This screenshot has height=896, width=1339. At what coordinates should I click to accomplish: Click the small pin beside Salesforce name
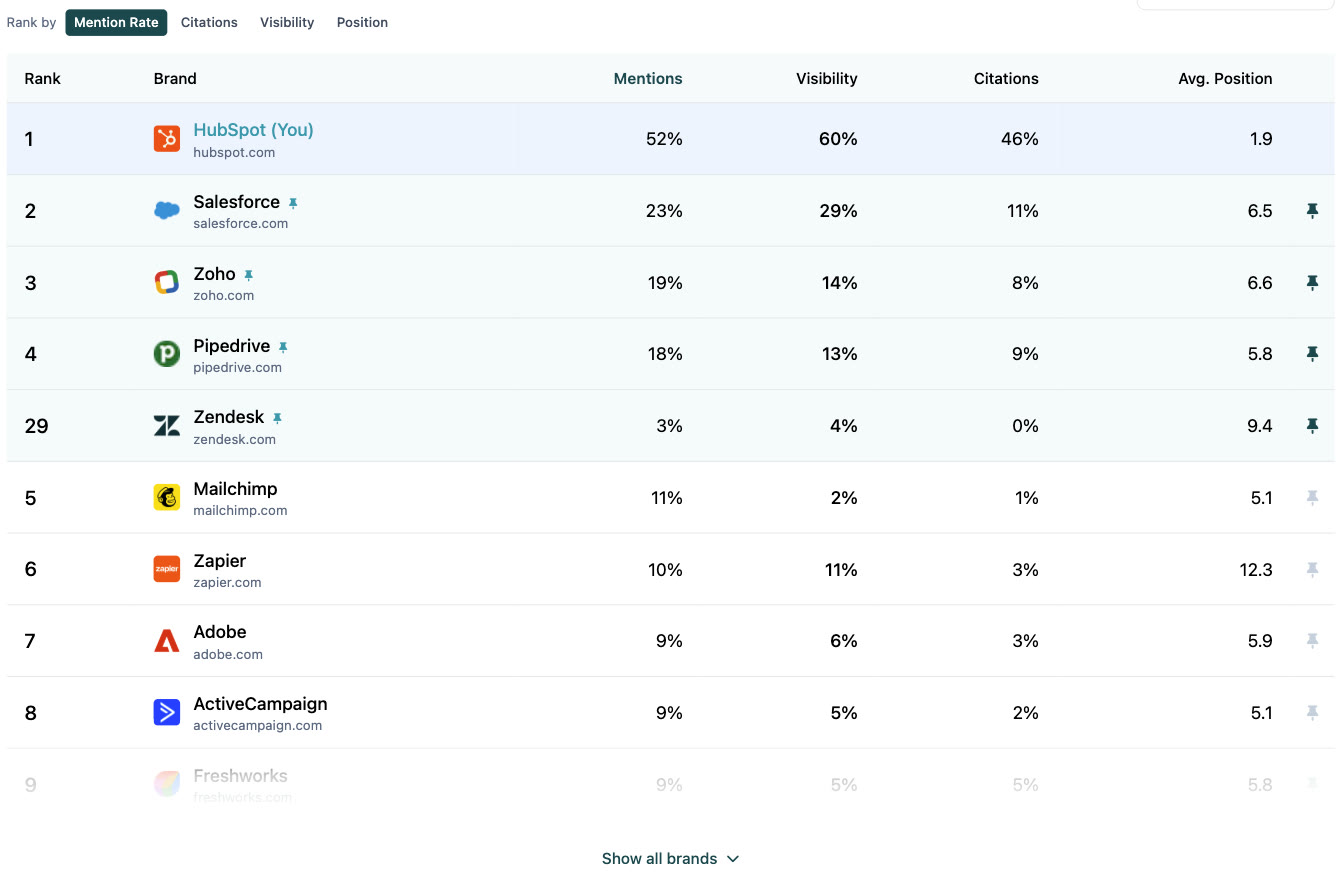pos(293,203)
